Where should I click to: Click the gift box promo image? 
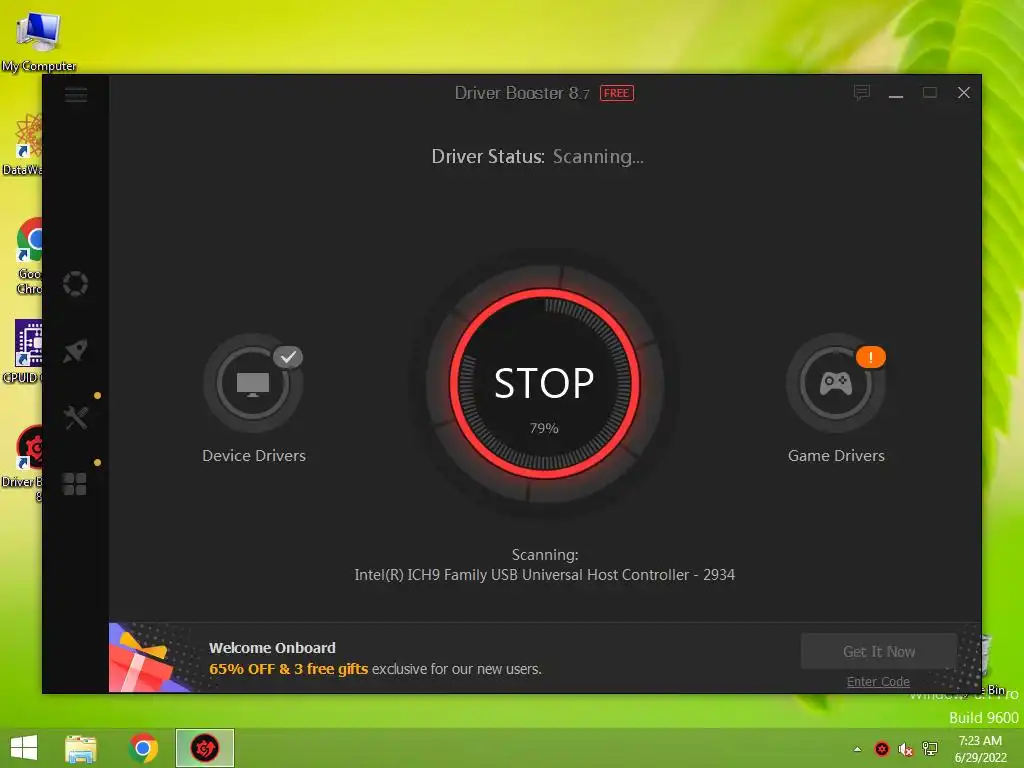[147, 657]
